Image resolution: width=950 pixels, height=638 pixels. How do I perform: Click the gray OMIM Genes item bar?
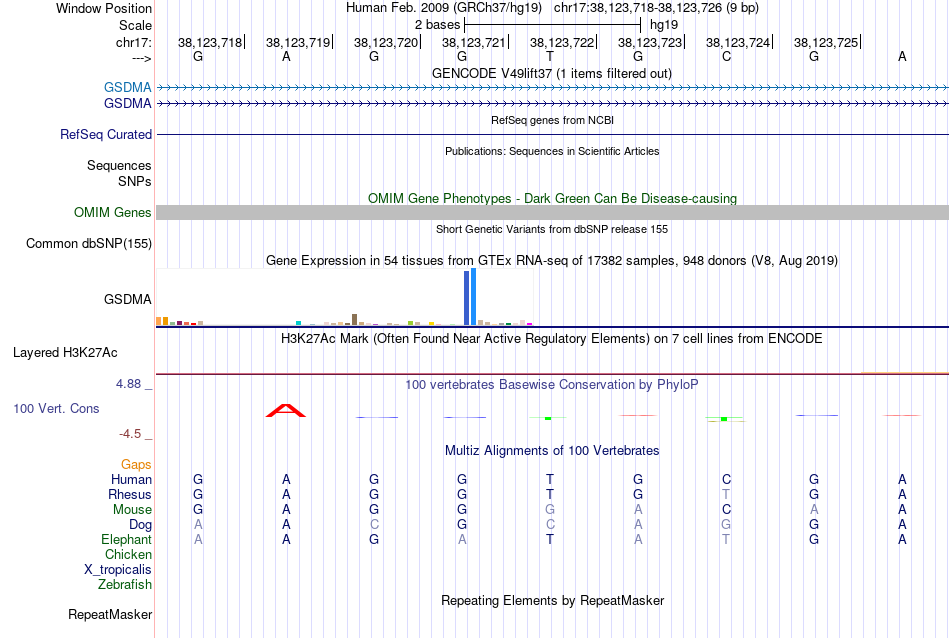click(x=553, y=212)
